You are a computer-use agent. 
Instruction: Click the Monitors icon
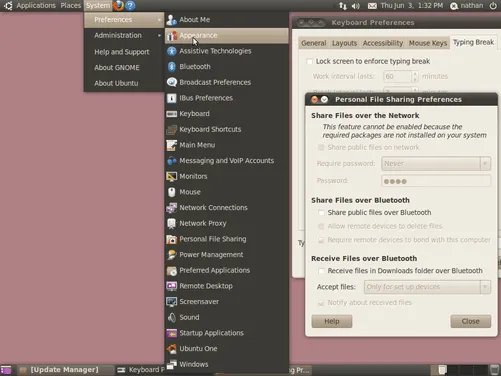tap(171, 177)
